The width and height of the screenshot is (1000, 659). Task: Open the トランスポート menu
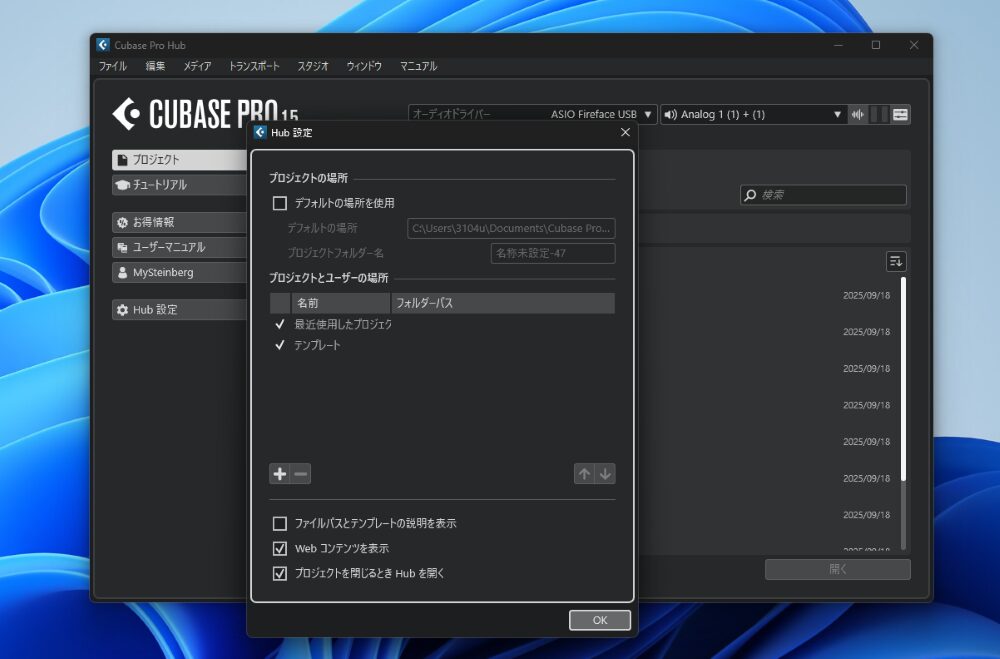click(x=254, y=66)
